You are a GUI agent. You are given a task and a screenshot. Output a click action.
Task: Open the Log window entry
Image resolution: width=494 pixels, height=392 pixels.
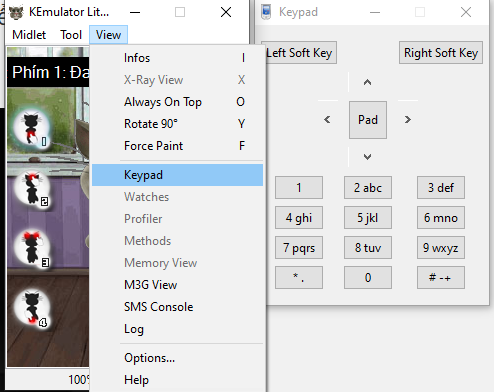[177, 329]
